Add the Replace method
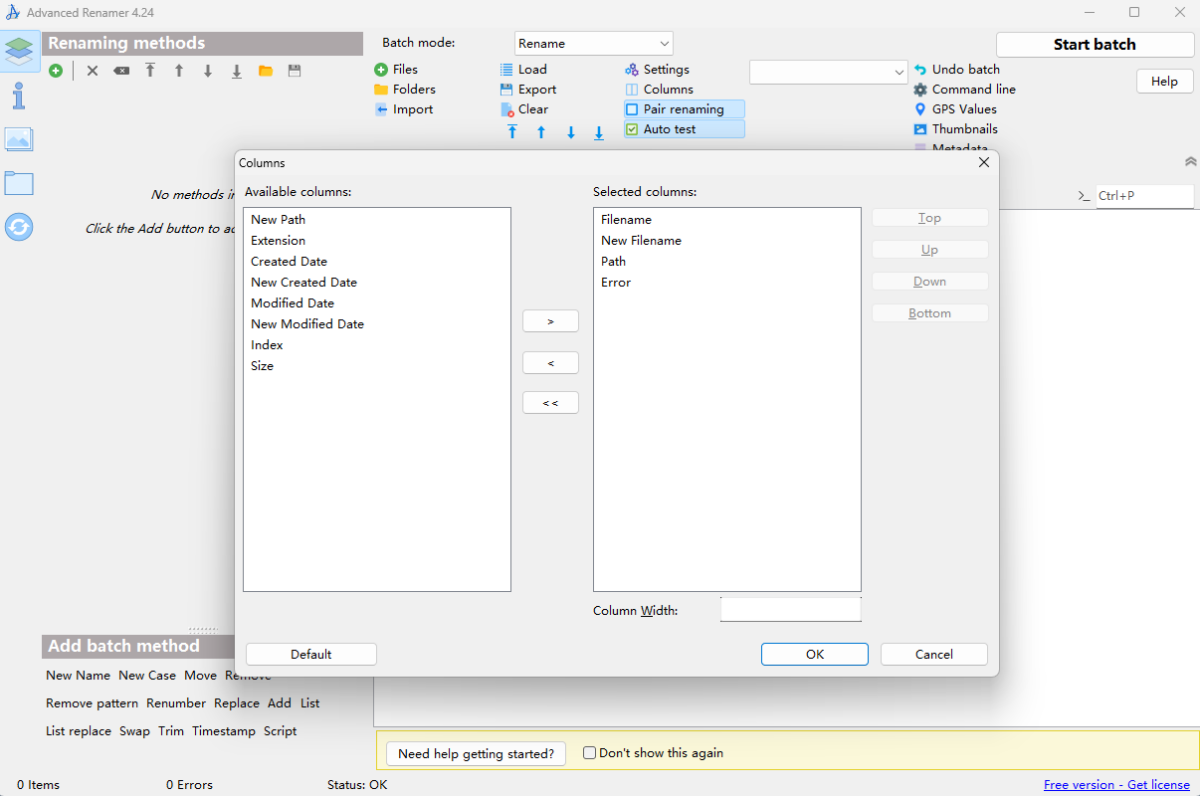Image resolution: width=1200 pixels, height=796 pixels. tap(237, 703)
